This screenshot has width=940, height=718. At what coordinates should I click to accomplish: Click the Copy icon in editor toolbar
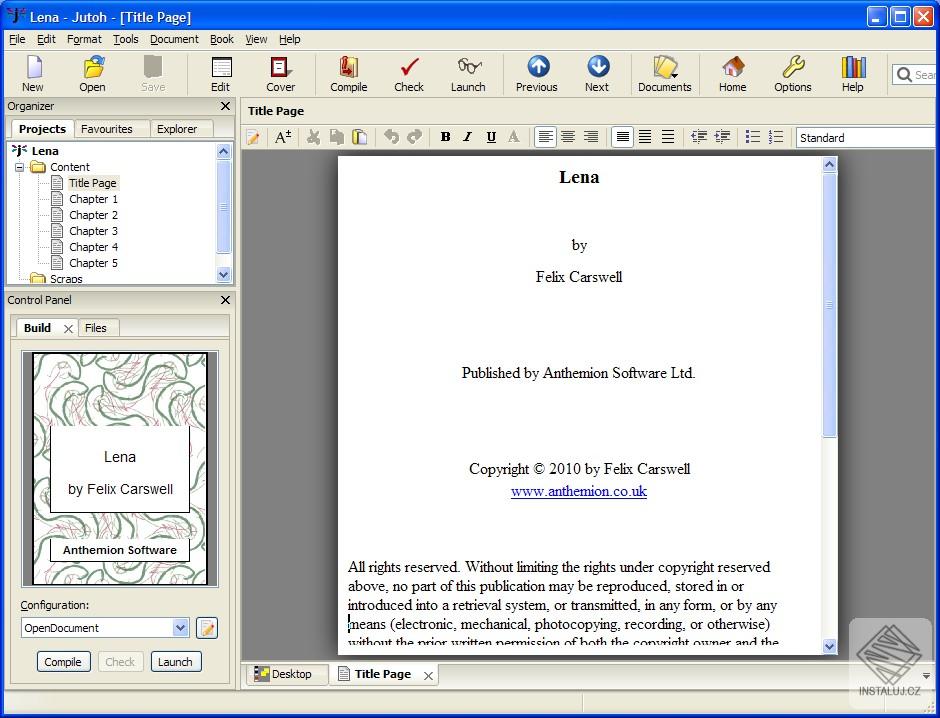click(337, 137)
